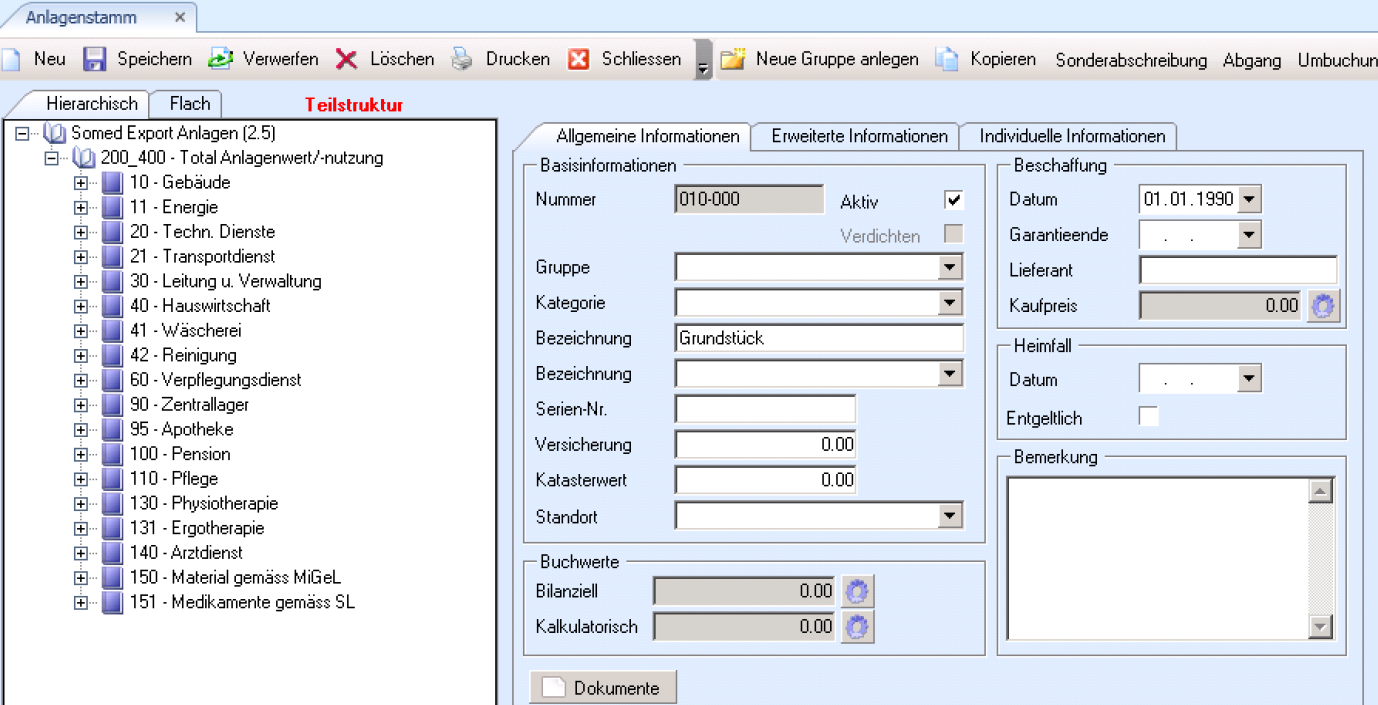Click the Speichern floppy disk icon
Viewport: 1378px width, 705px height.
[94, 59]
